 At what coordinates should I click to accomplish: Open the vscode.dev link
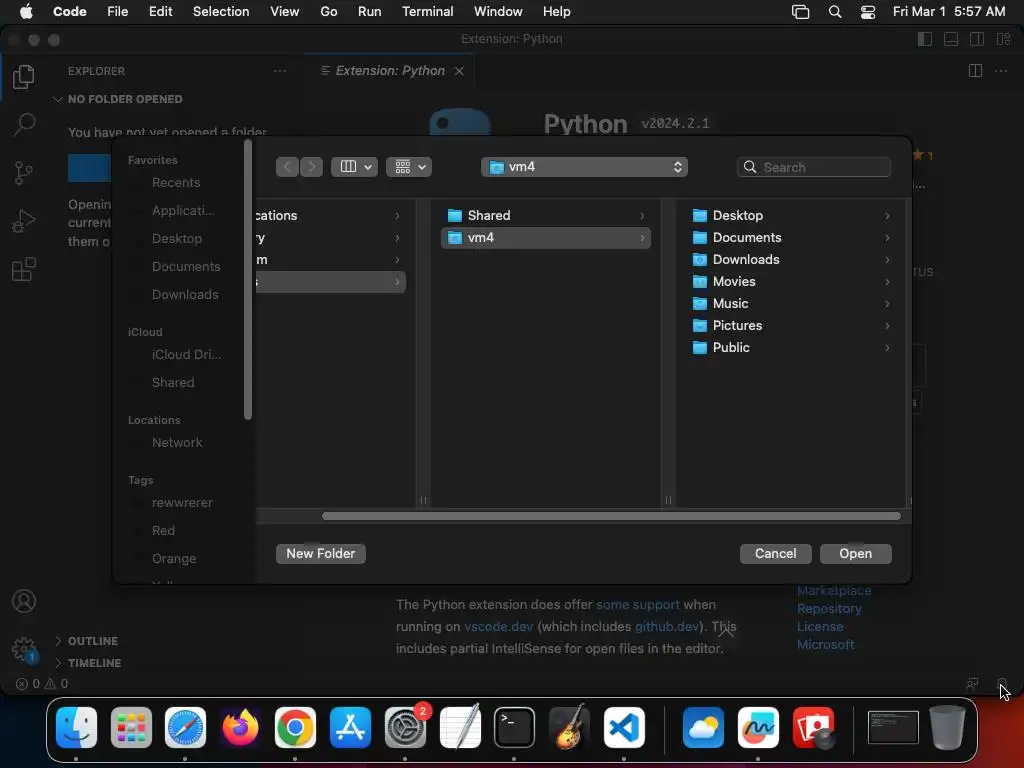coord(498,627)
